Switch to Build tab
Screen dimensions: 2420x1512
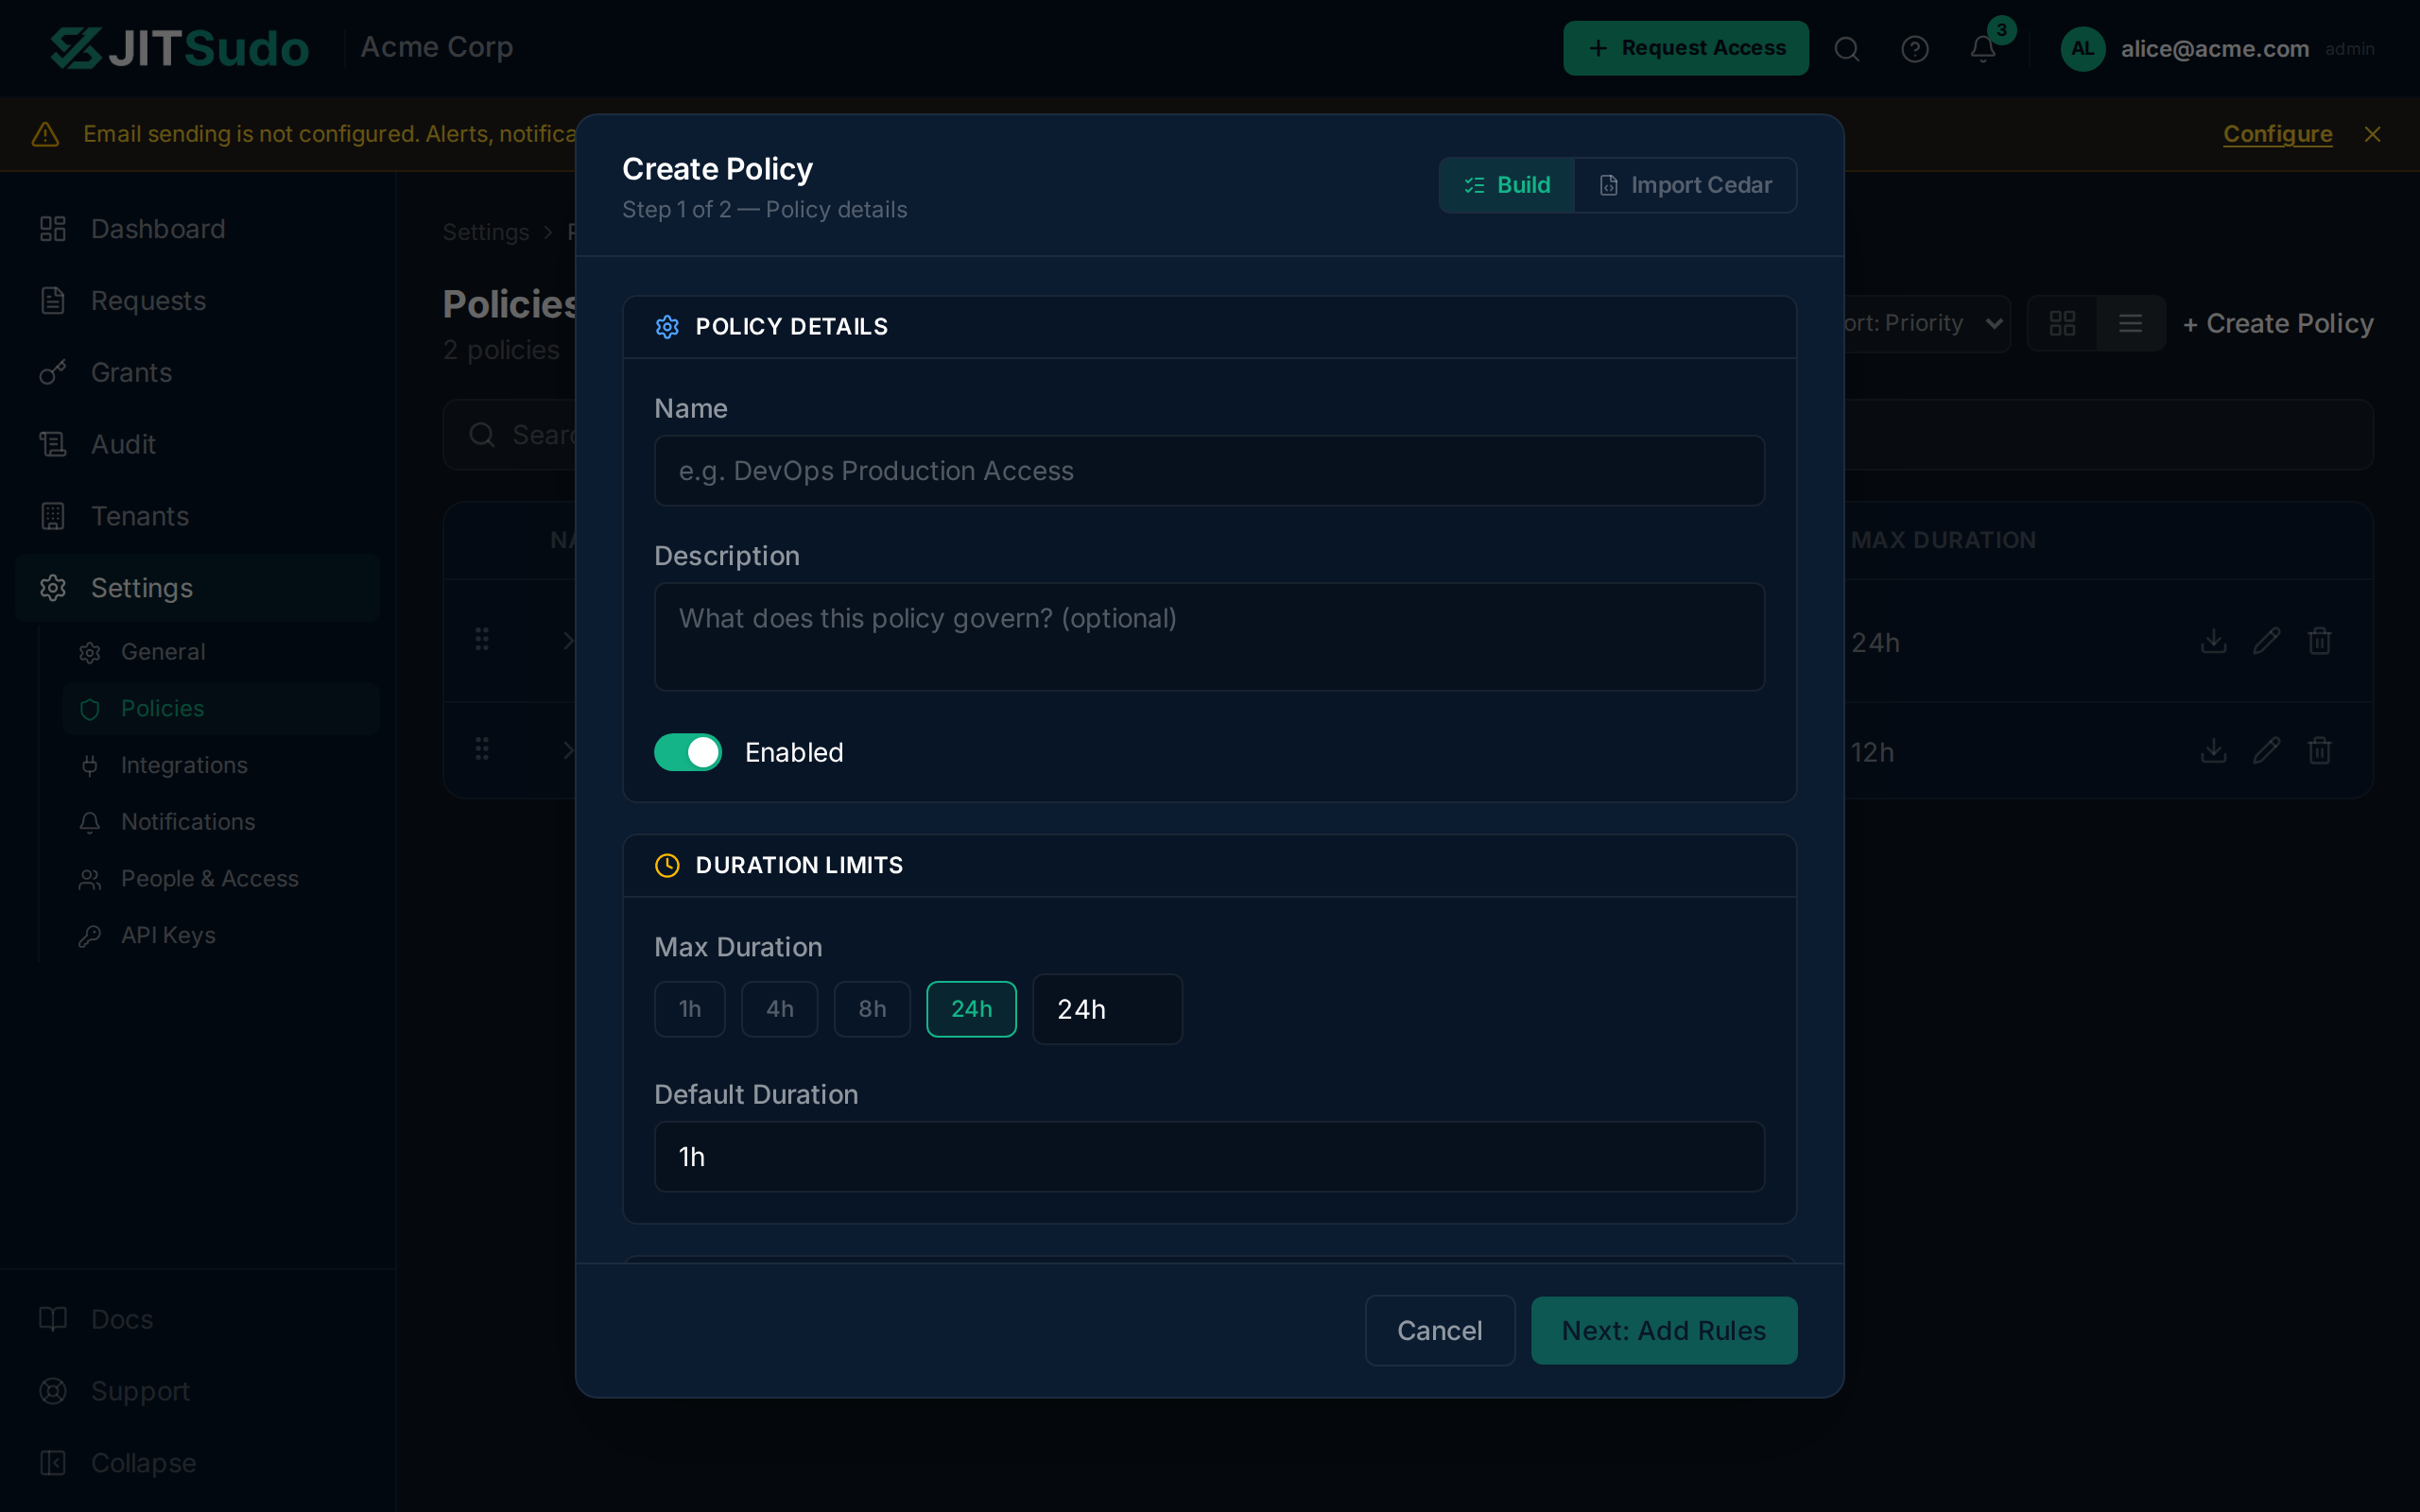(x=1506, y=185)
